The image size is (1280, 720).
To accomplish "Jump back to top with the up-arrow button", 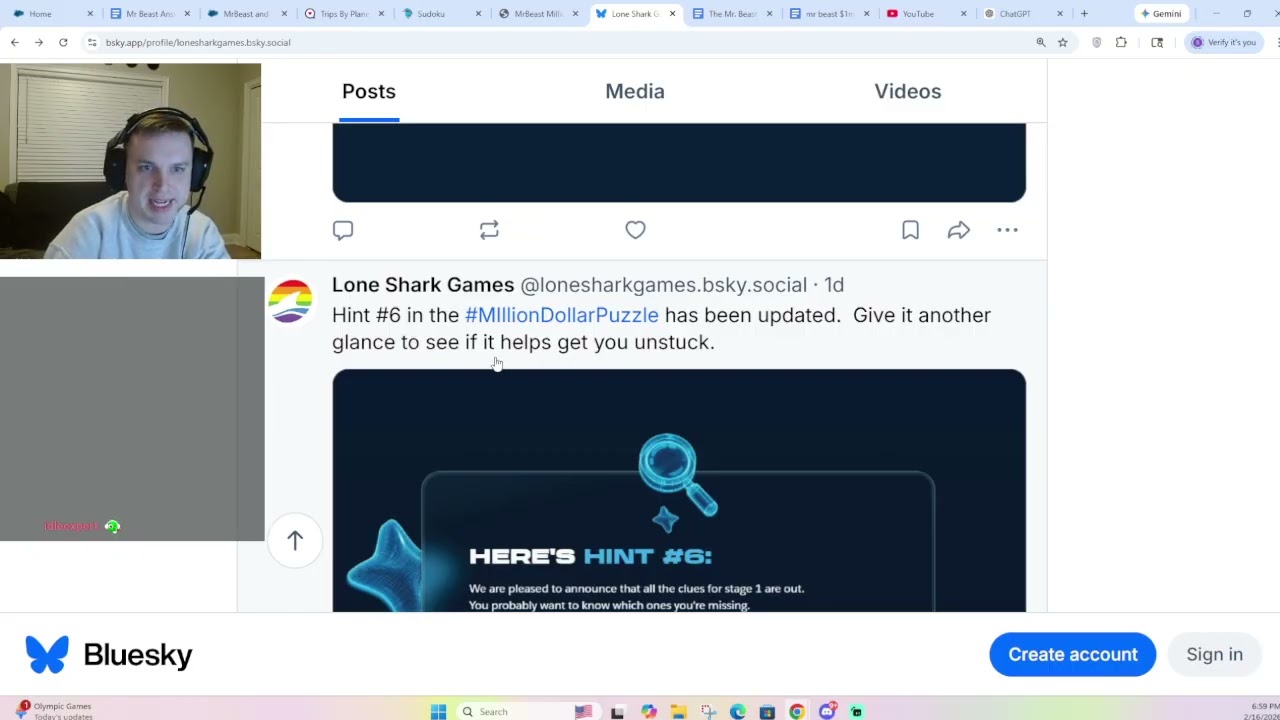I will pos(295,540).
